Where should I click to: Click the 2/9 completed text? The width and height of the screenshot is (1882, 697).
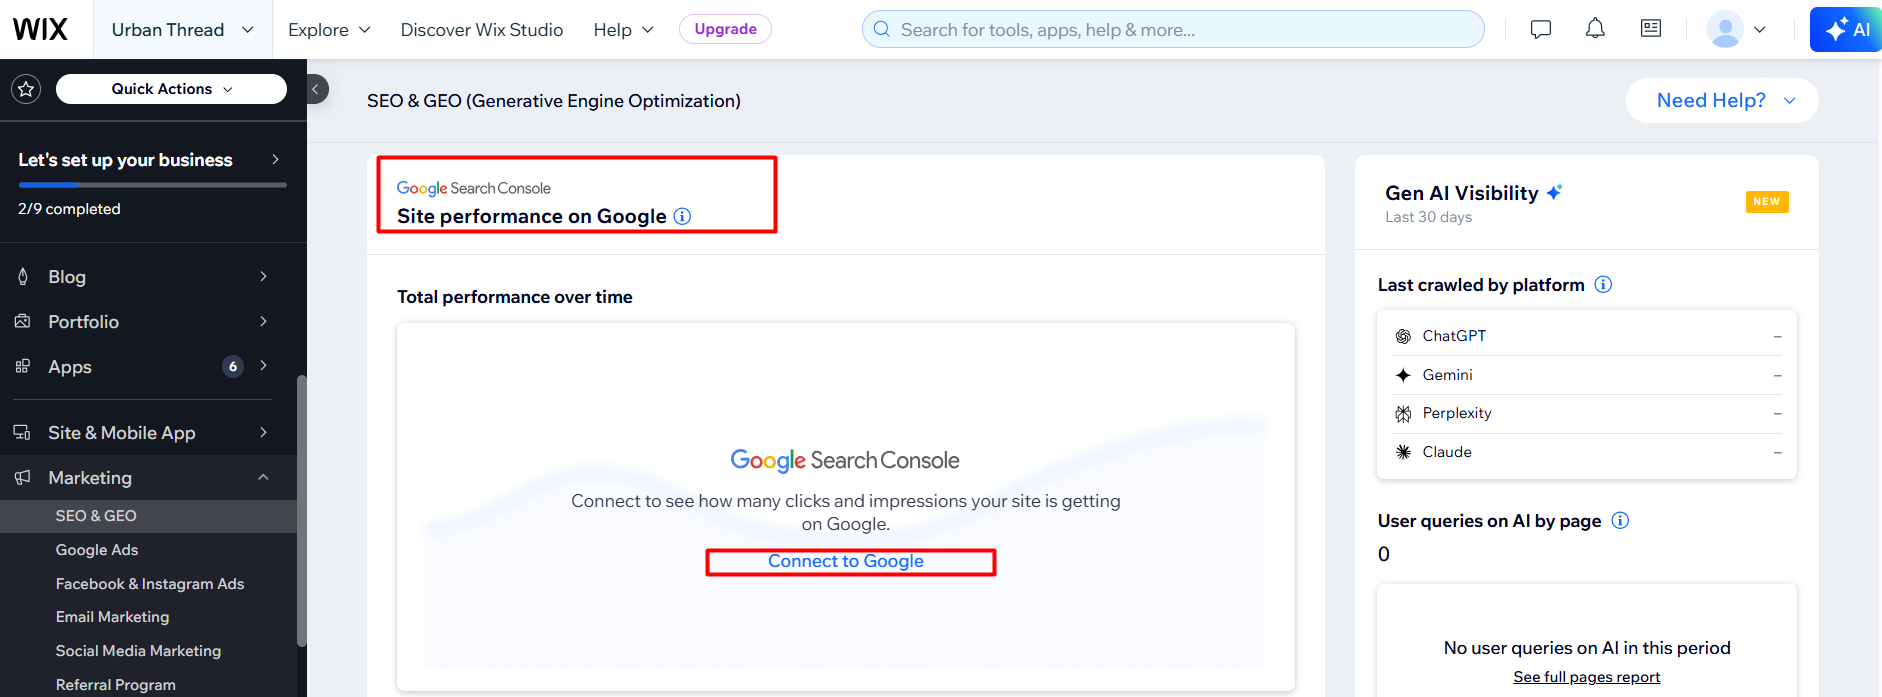(x=69, y=209)
